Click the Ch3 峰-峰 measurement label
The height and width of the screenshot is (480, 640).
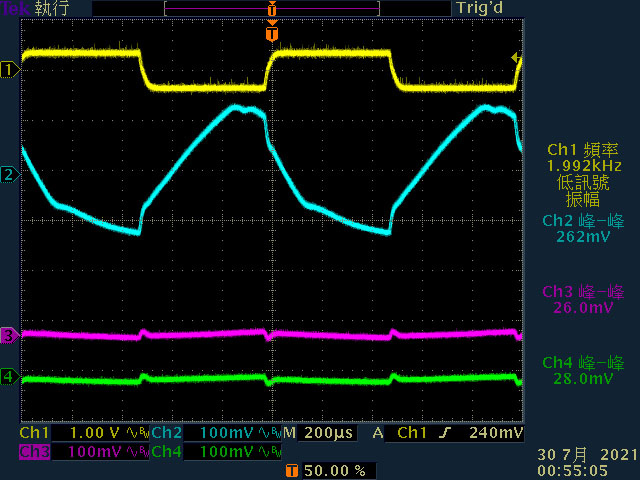pos(583,291)
